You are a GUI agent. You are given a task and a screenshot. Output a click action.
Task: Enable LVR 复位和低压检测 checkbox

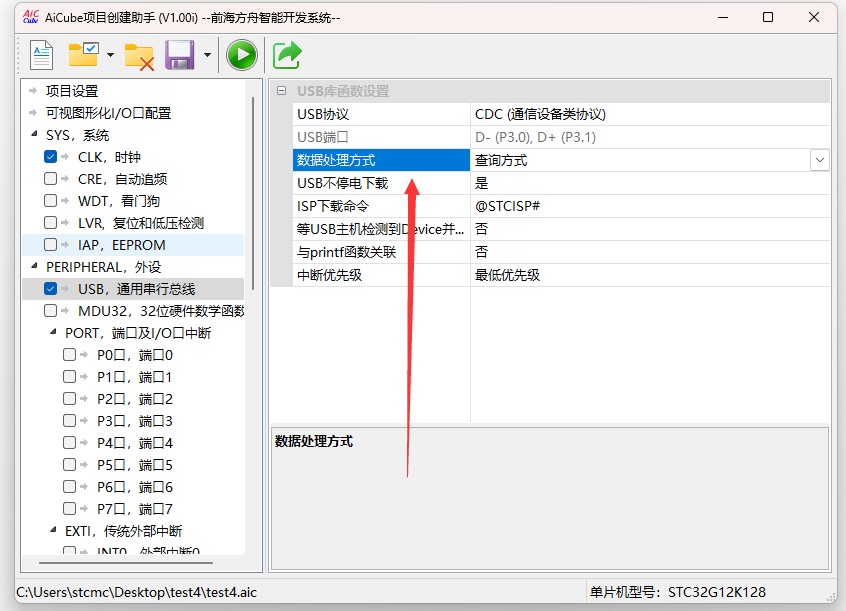(50, 223)
